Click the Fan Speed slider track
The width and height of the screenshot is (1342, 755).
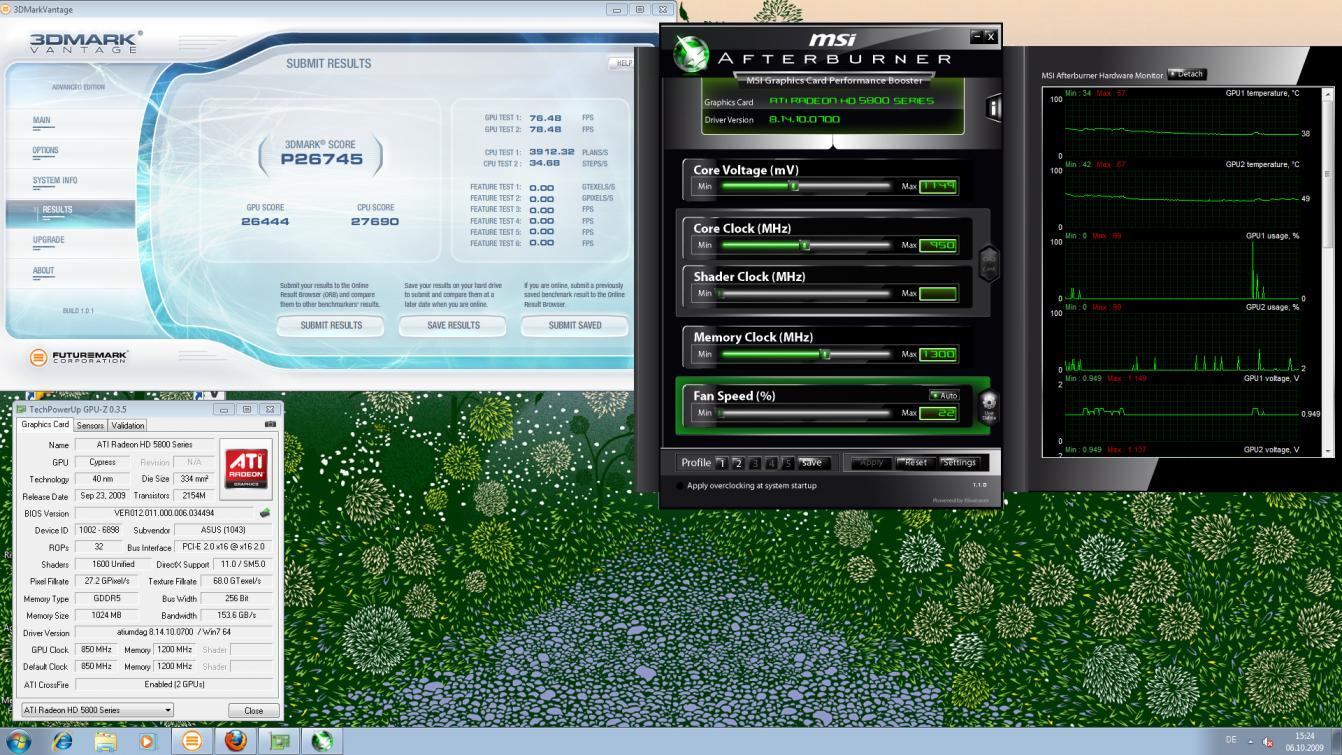point(804,412)
